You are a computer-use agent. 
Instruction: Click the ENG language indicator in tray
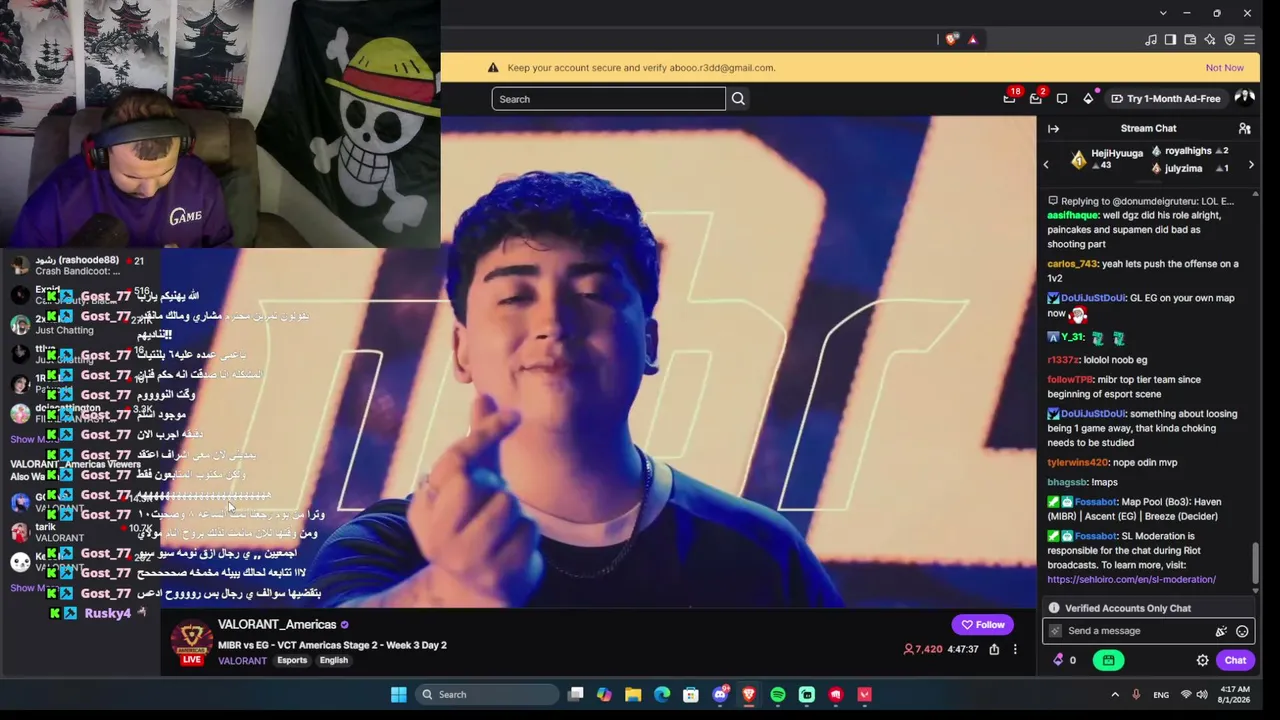tap(1161, 695)
